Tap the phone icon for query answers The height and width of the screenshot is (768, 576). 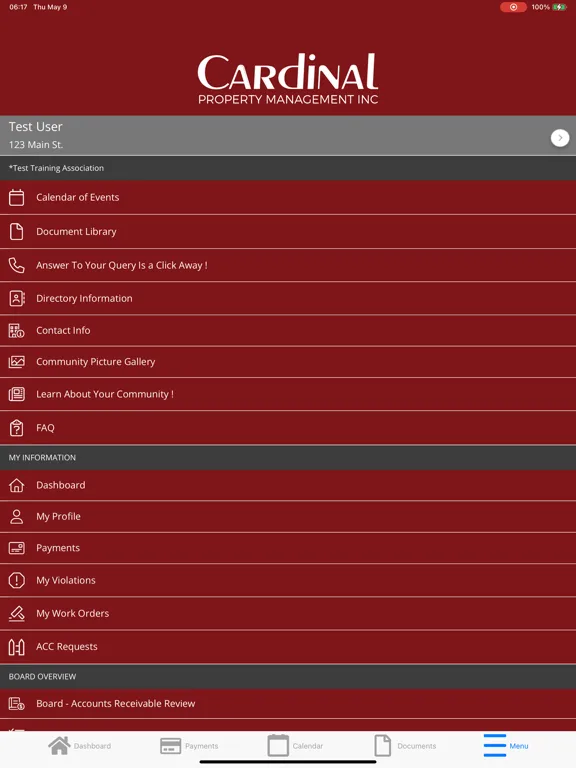16,265
